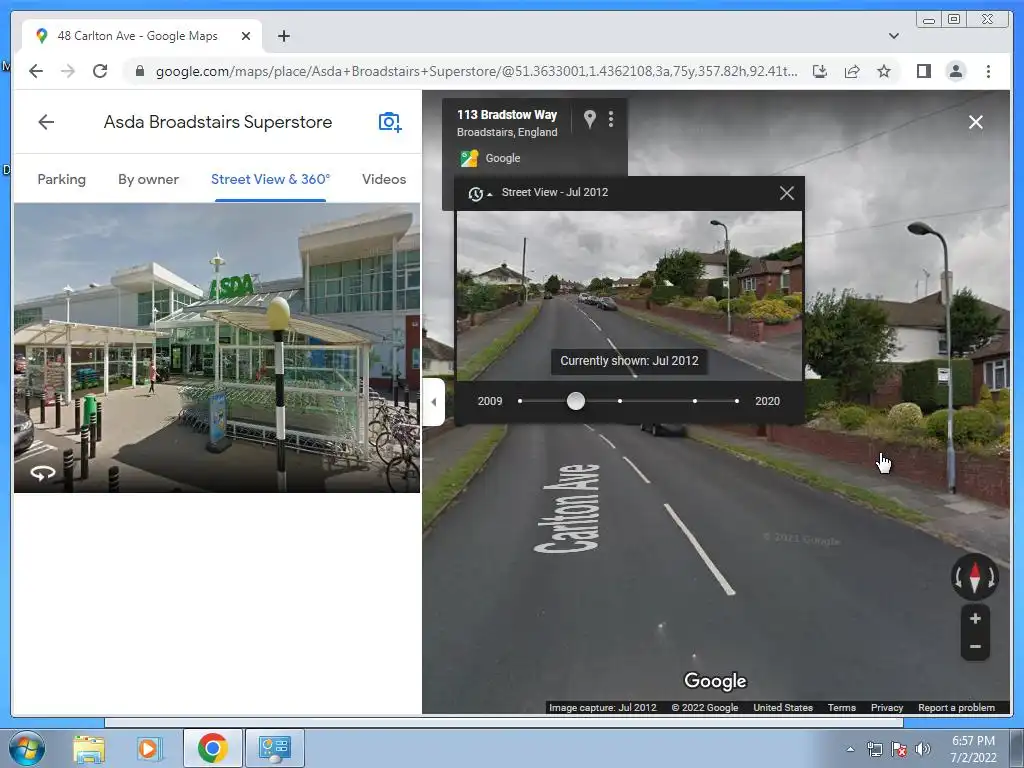This screenshot has width=1024, height=768.
Task: Click the volume speaker tray icon
Action: pyautogui.click(x=923, y=749)
